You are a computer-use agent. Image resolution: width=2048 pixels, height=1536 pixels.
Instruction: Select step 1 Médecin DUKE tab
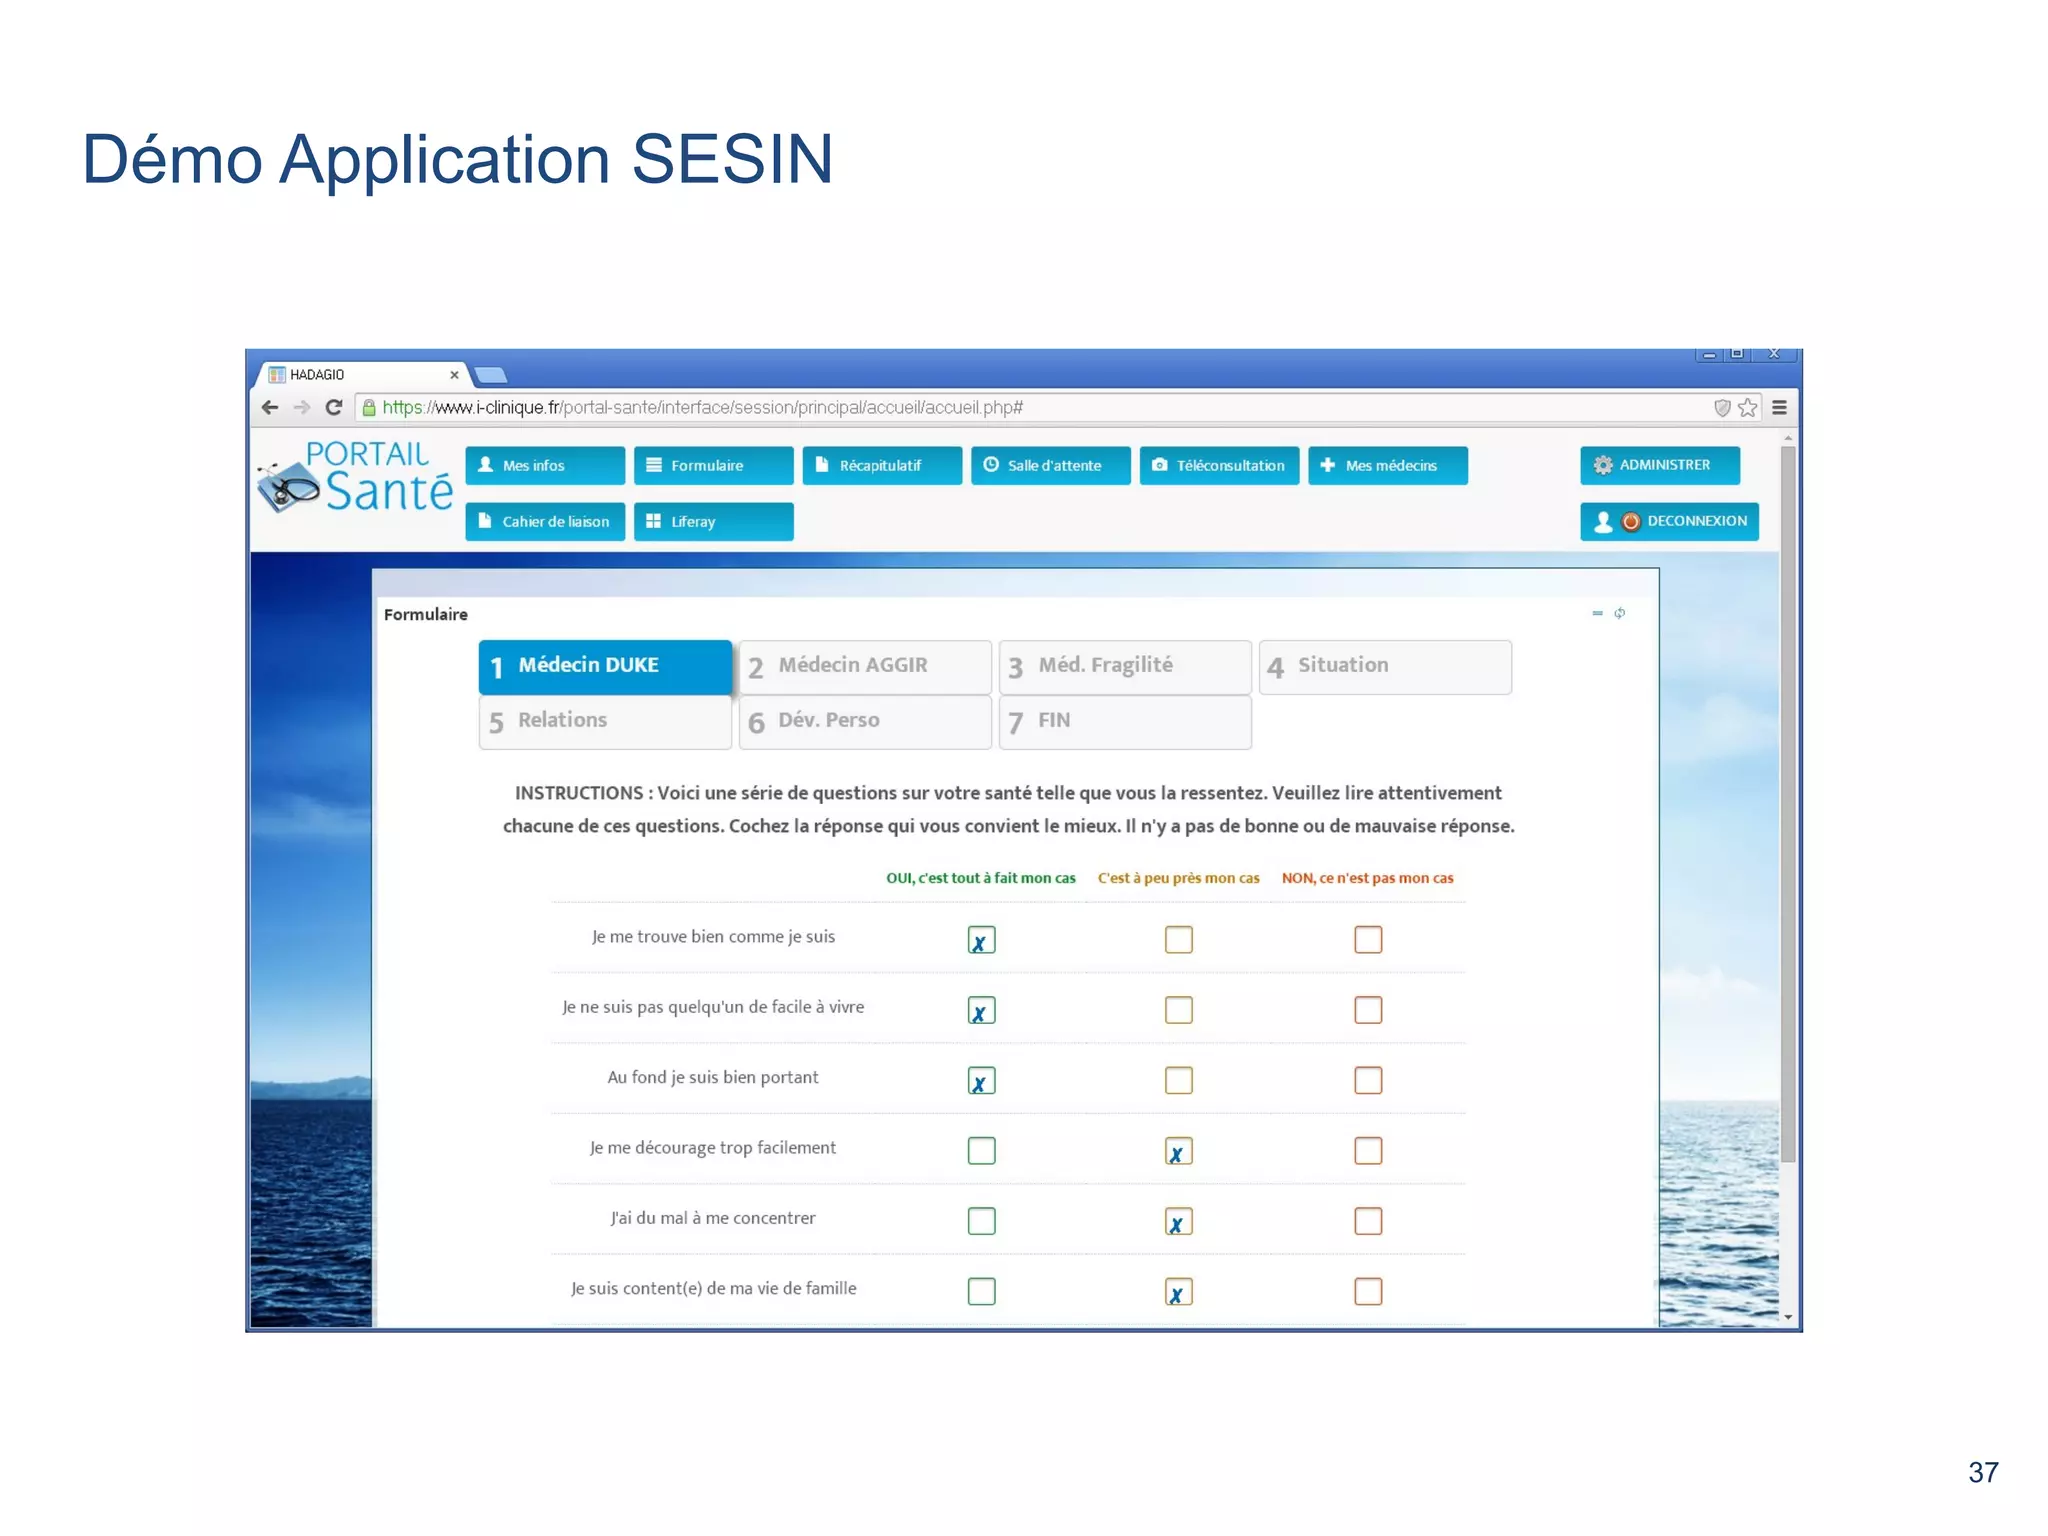[x=605, y=666]
